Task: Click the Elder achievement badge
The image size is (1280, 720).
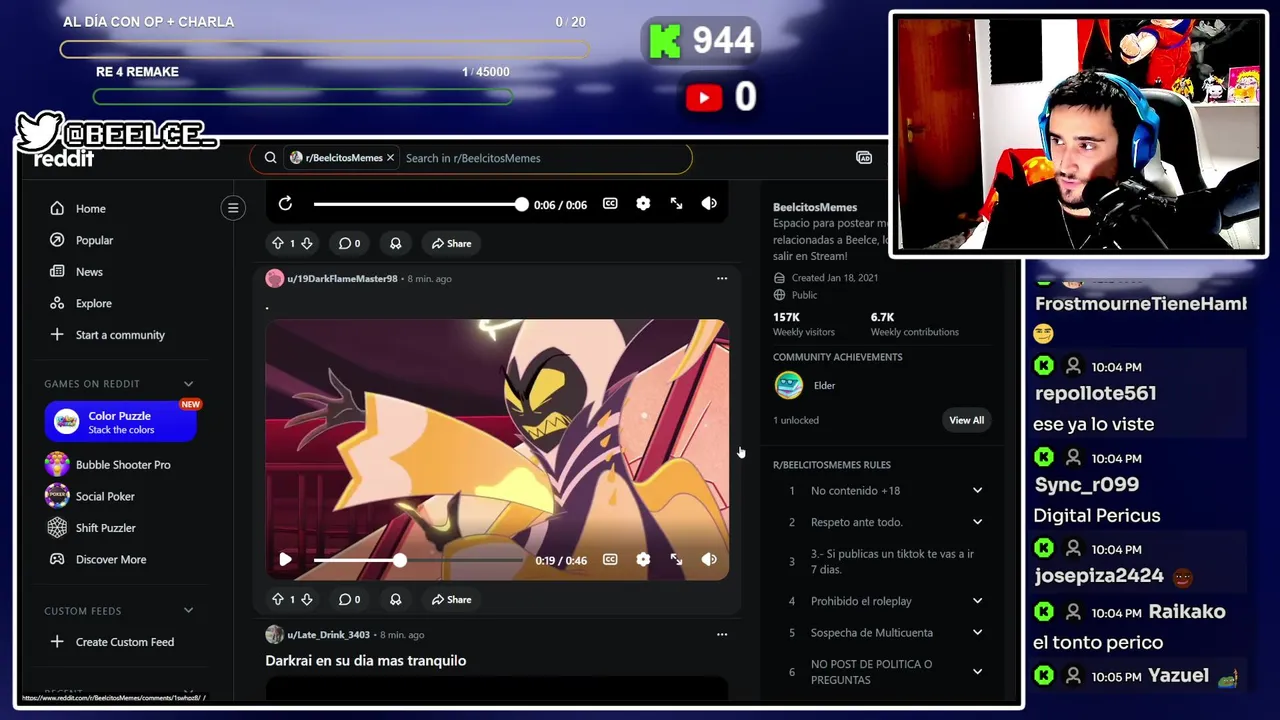Action: coord(789,385)
